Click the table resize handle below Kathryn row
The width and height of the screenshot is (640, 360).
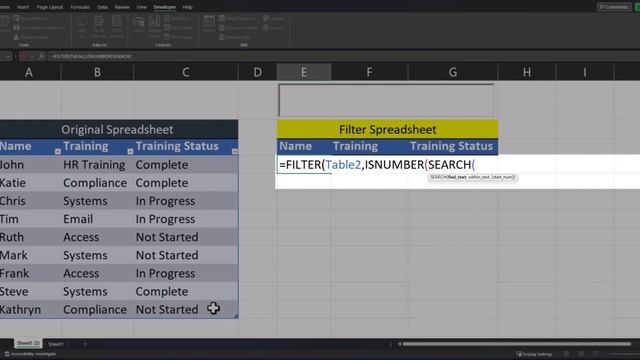click(x=236, y=316)
